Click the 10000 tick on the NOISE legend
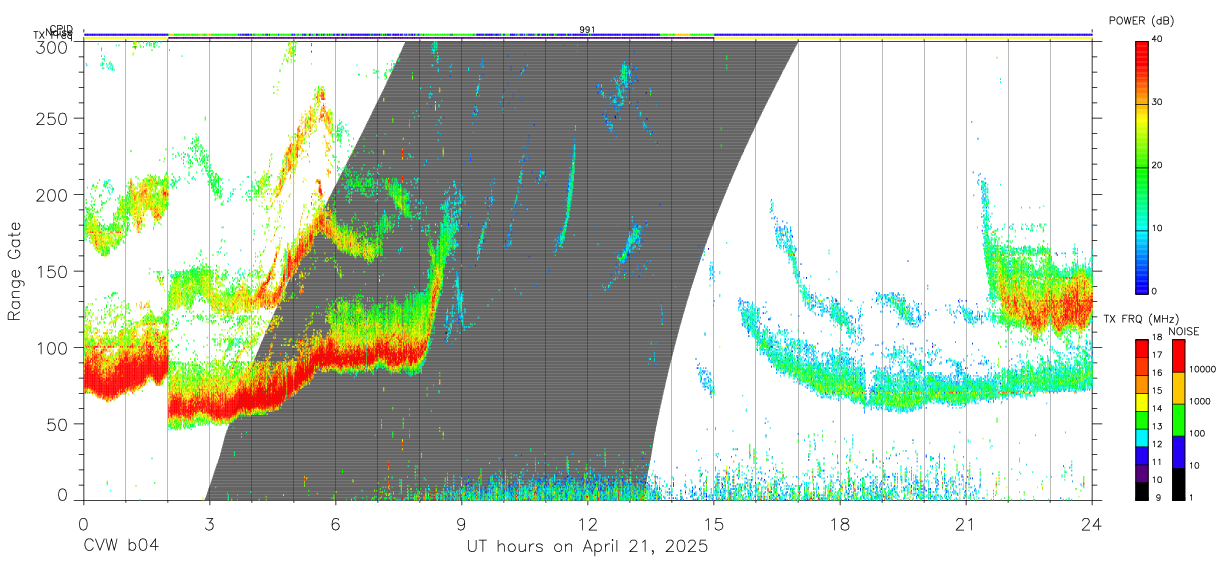This screenshot has height=567, width=1228. (x=1202, y=369)
